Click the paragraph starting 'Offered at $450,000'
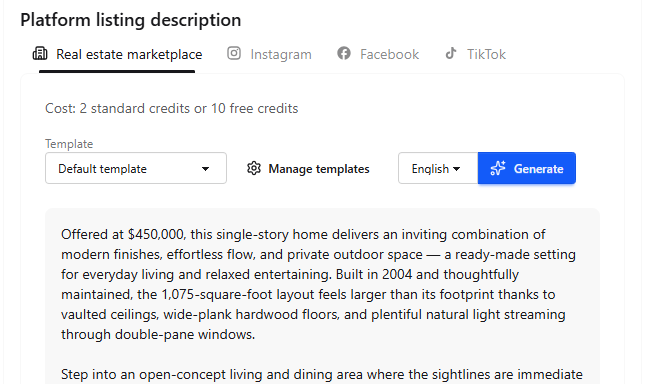This screenshot has width=646, height=384. 318,284
